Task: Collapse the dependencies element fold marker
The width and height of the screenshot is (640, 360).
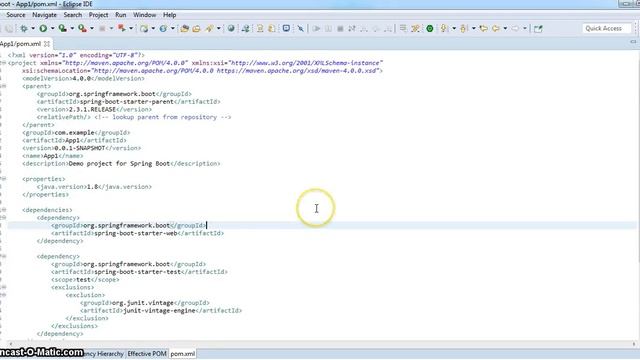Action: [3, 210]
